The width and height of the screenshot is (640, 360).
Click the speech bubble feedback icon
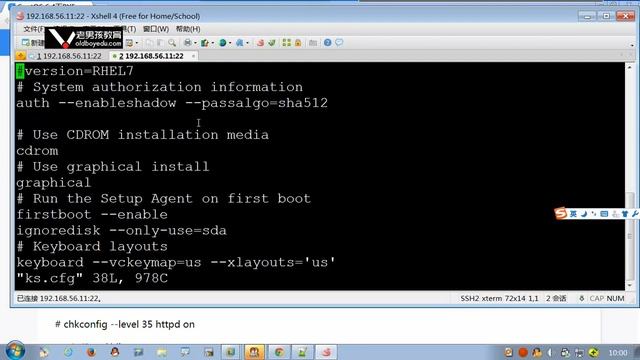pos(339,42)
